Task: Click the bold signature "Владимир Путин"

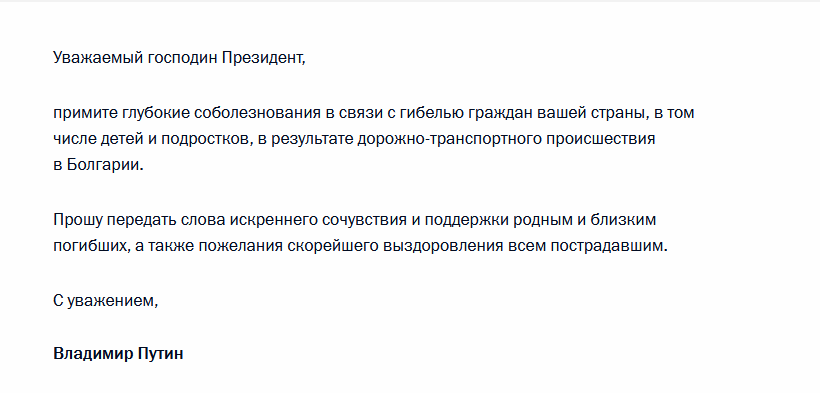Action: pyautogui.click(x=118, y=354)
